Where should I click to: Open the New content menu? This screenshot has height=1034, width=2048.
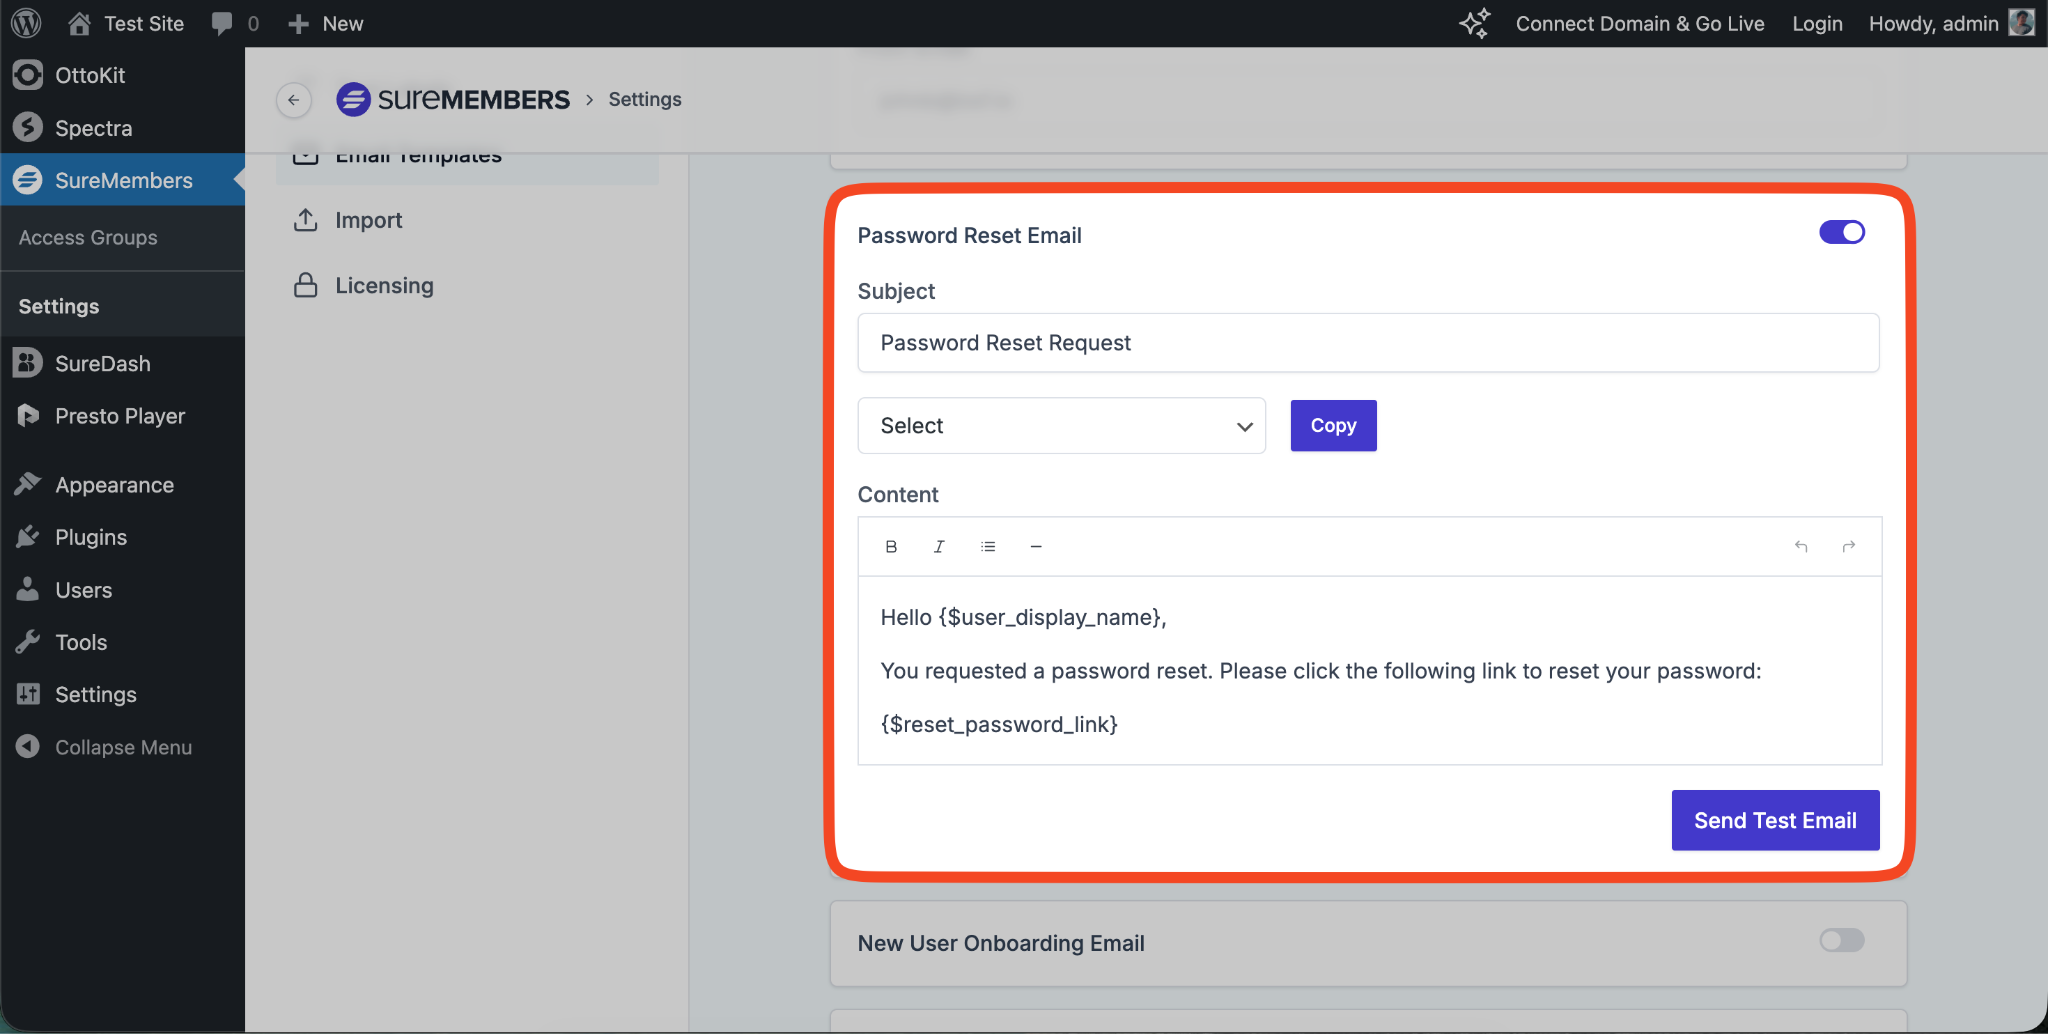(x=326, y=24)
